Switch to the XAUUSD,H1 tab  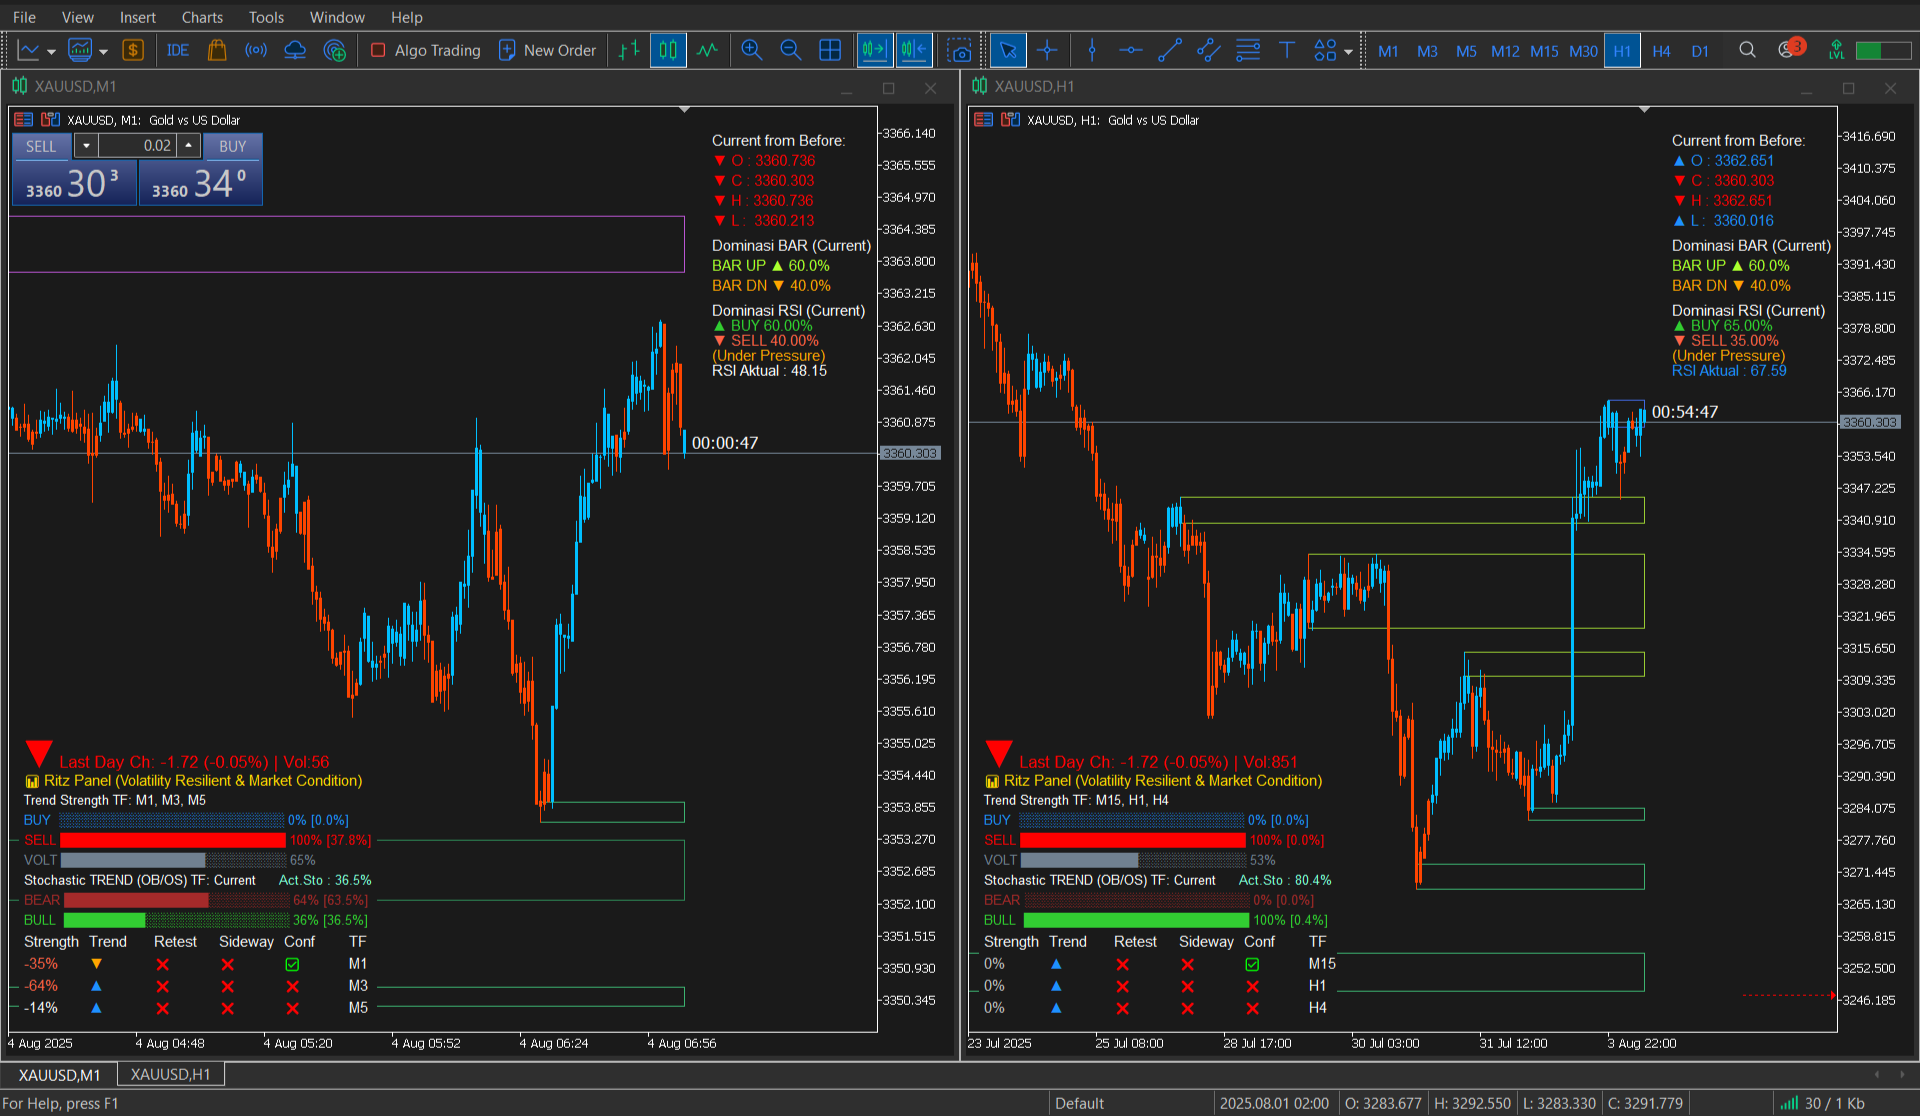(170, 1074)
